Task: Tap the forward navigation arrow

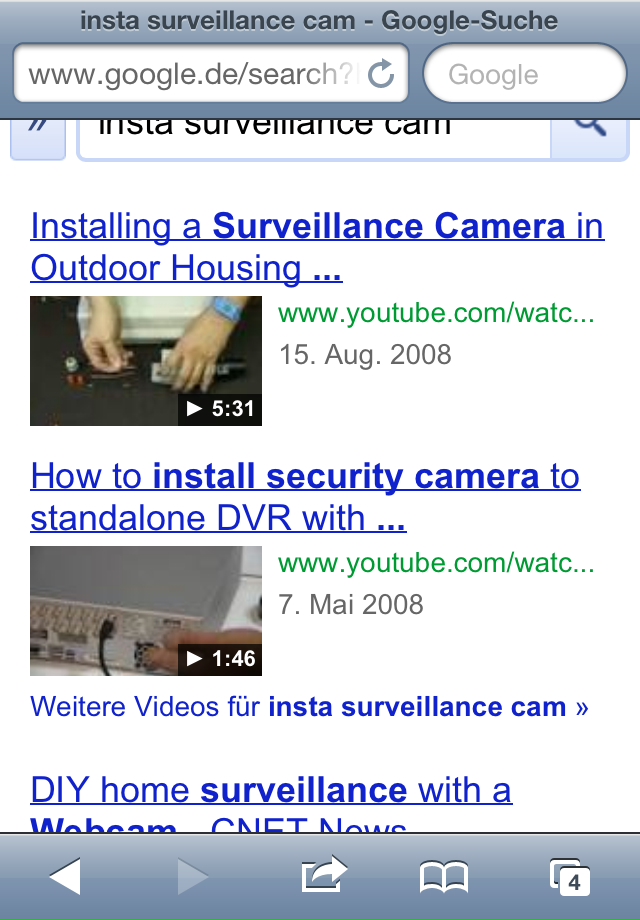Action: point(193,876)
